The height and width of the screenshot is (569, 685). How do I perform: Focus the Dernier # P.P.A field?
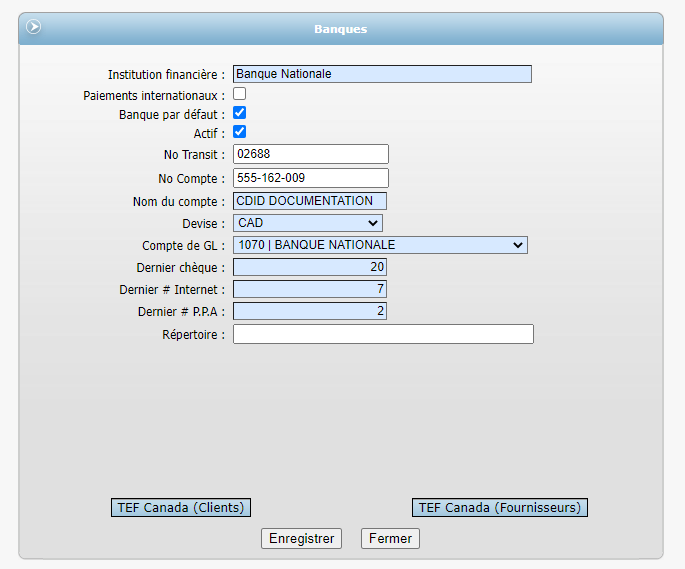point(310,311)
